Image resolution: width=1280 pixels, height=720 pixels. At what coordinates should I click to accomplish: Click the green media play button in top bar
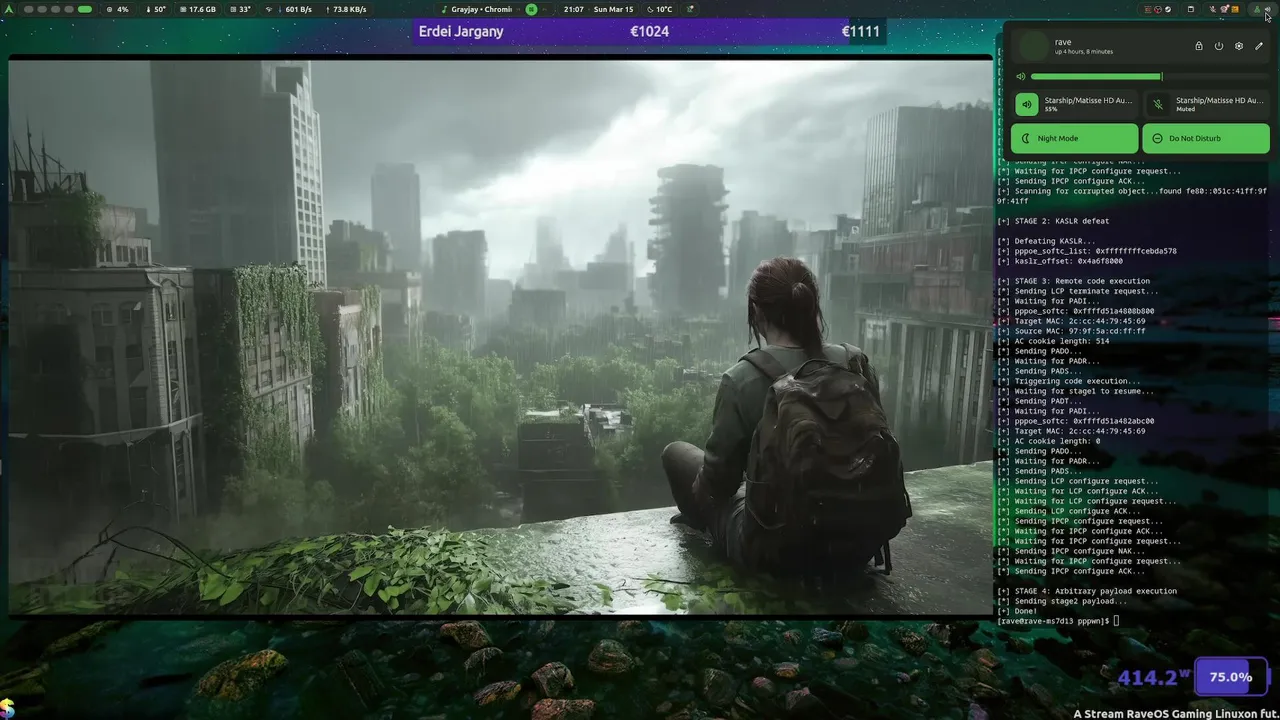point(531,9)
